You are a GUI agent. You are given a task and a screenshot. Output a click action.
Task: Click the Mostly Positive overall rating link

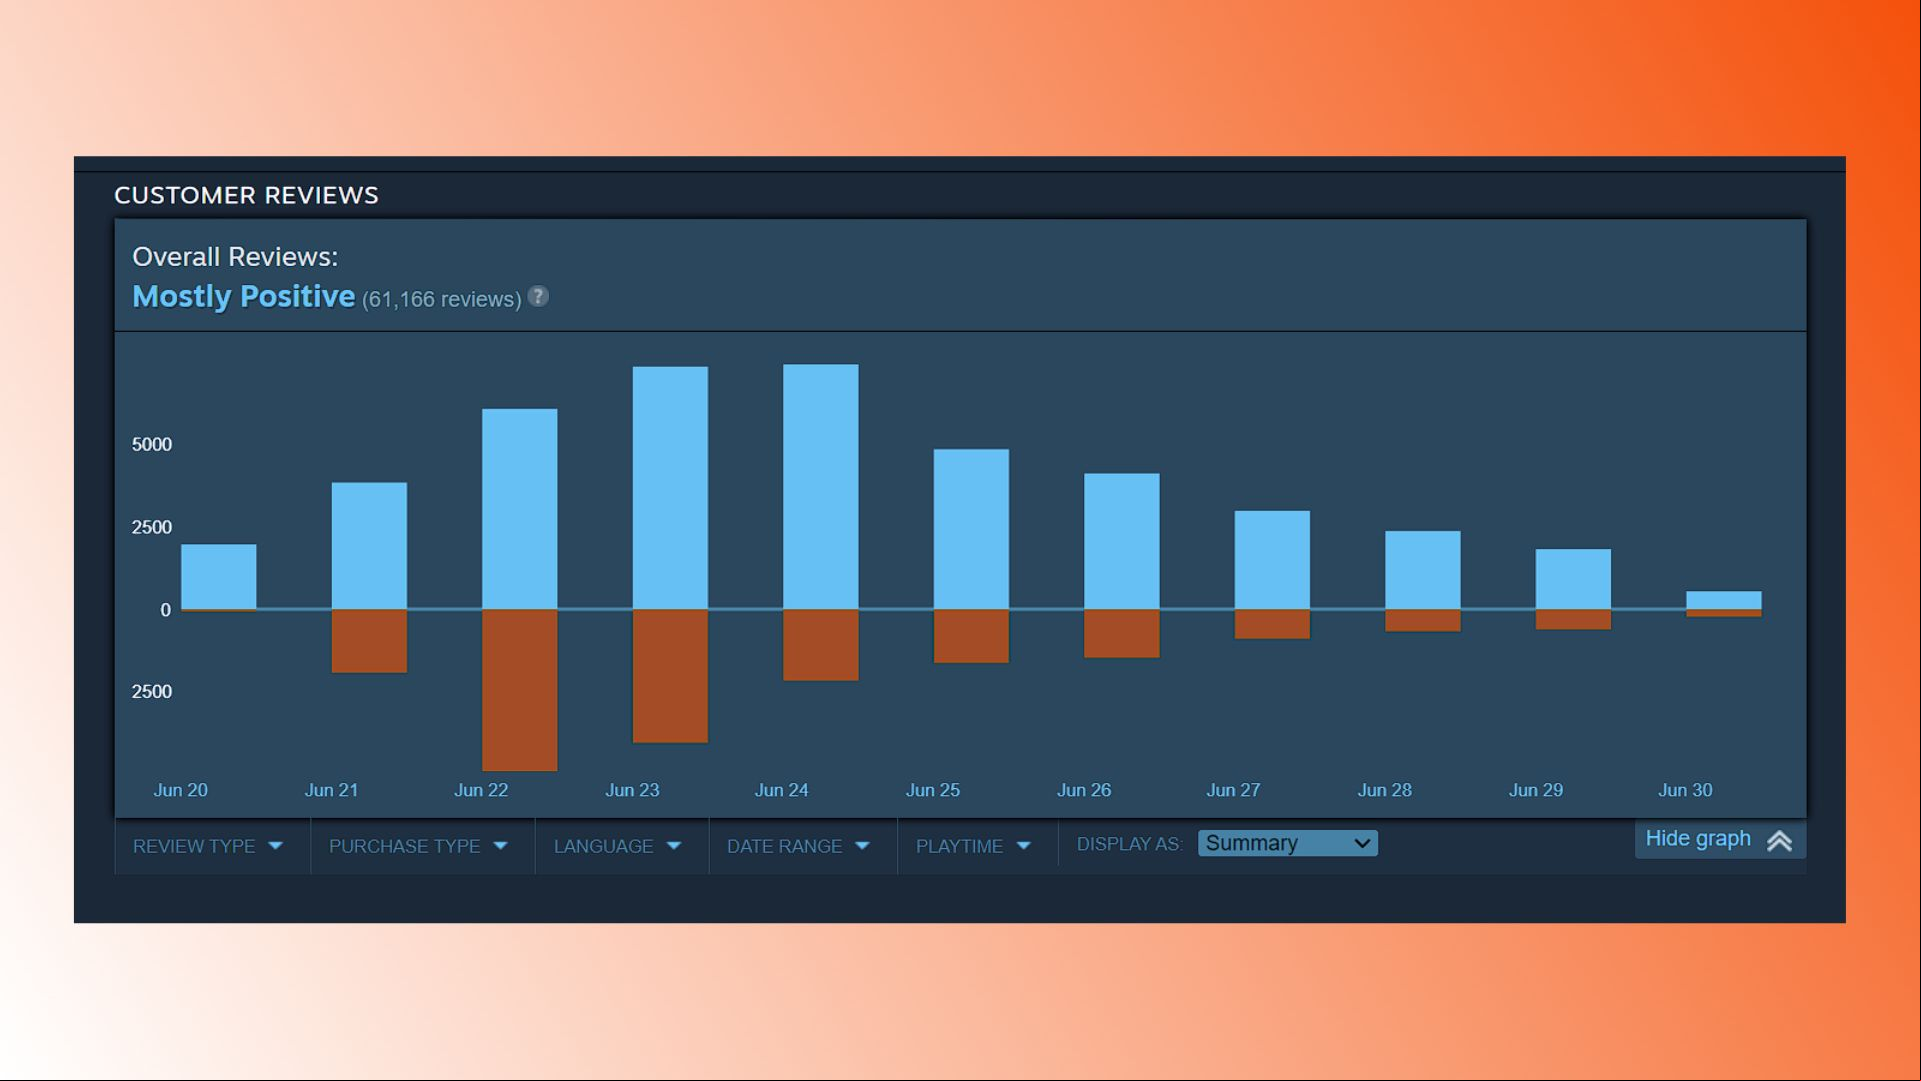244,296
